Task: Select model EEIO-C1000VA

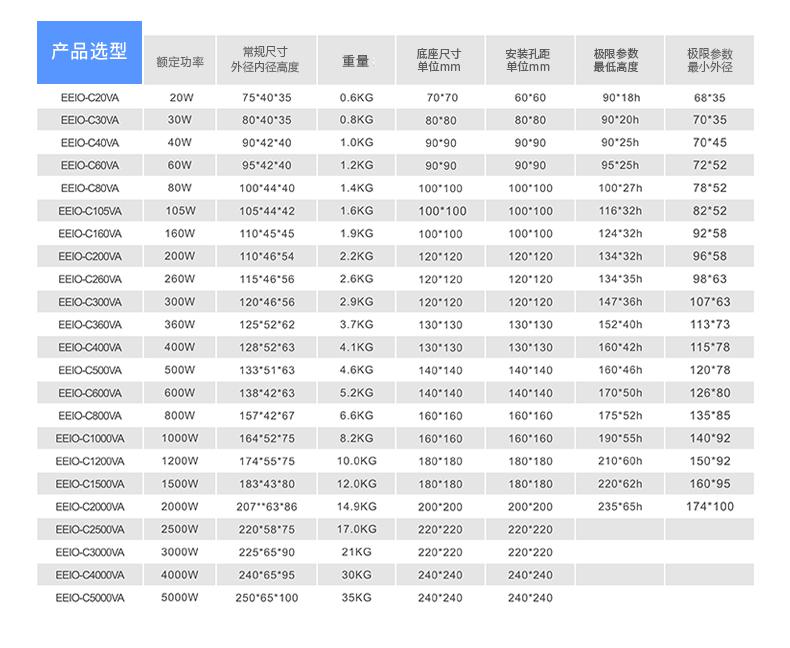Action: click(x=90, y=438)
